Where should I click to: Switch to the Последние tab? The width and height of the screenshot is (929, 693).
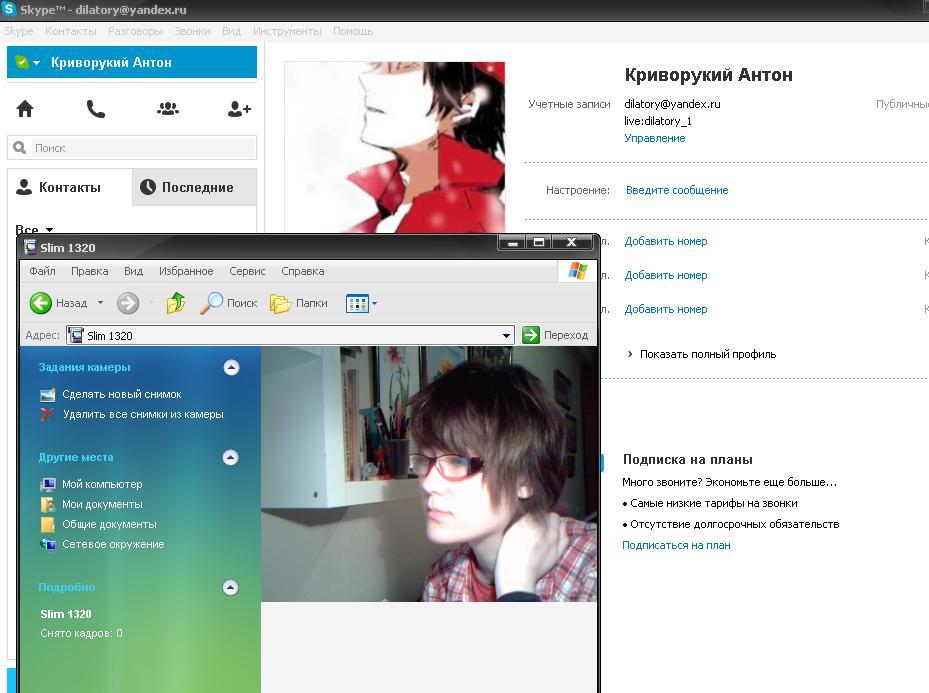(194, 187)
